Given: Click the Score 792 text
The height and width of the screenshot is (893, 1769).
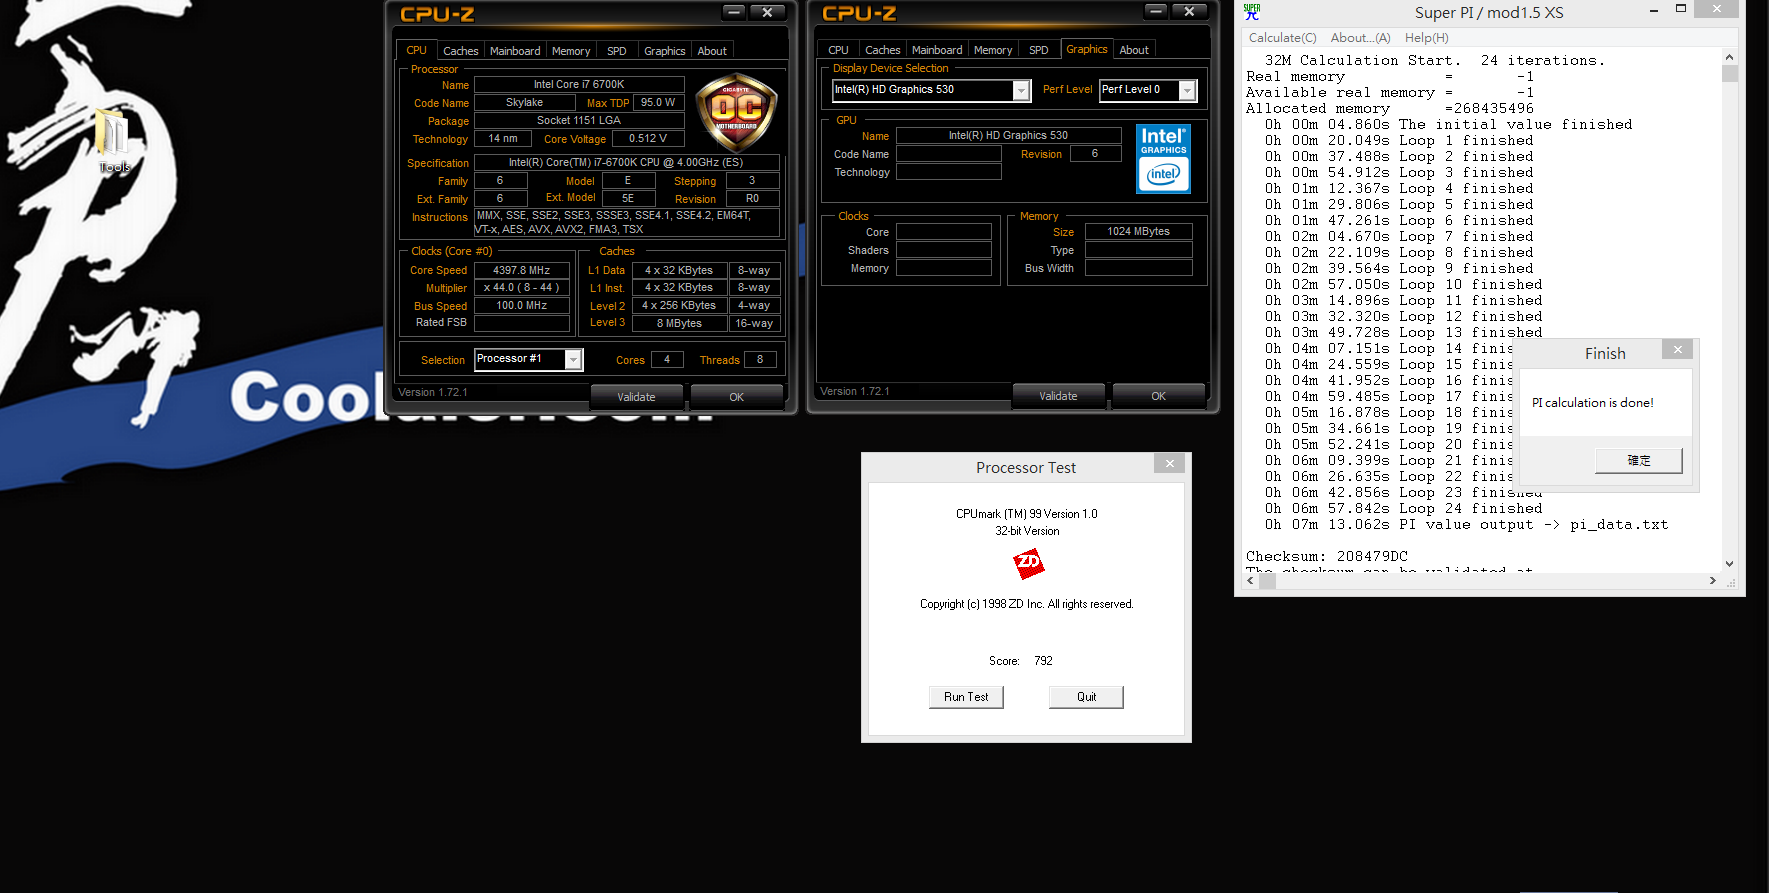Looking at the screenshot, I should coord(1021,661).
